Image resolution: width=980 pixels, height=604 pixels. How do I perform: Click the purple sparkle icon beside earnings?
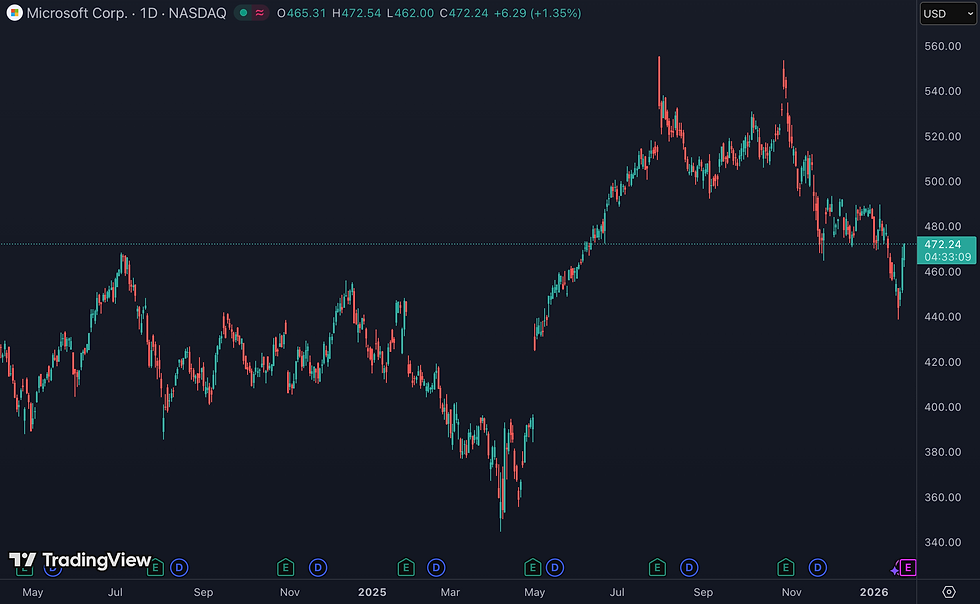tap(895, 570)
